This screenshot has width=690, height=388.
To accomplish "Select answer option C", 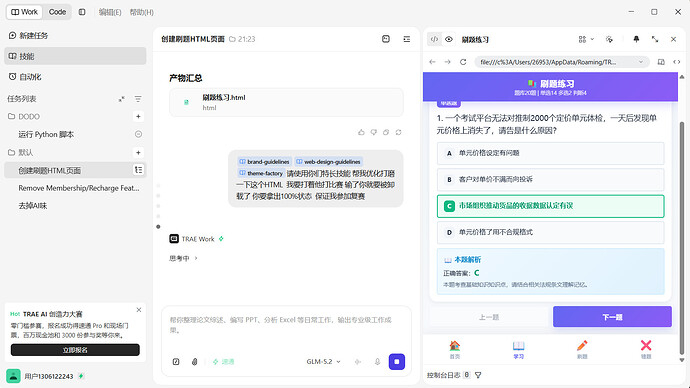I will pyautogui.click(x=551, y=206).
